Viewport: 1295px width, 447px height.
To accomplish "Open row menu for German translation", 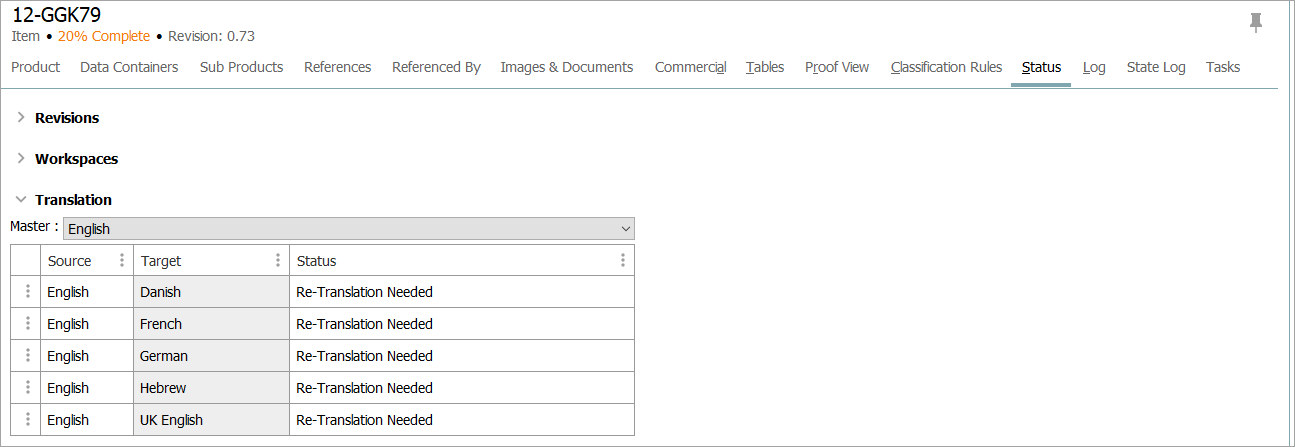I will tap(27, 356).
